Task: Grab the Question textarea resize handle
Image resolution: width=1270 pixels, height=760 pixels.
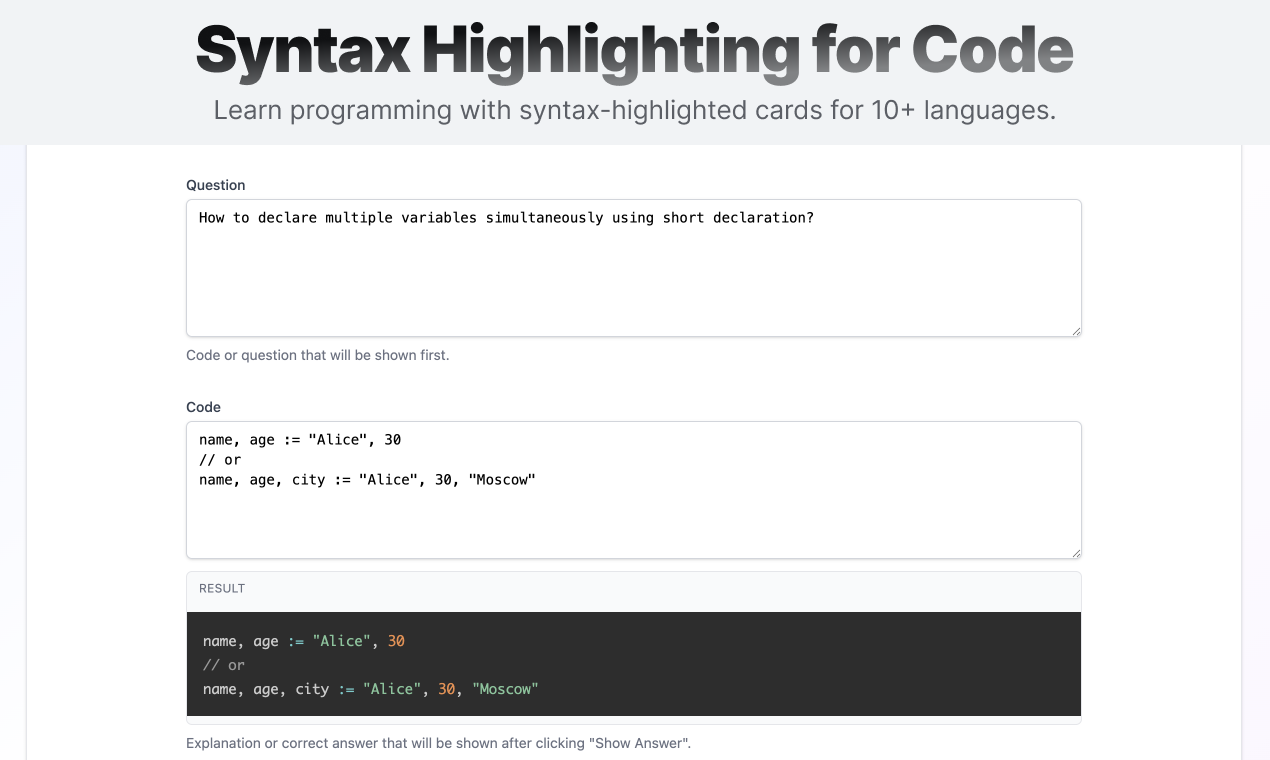Action: 1075,330
